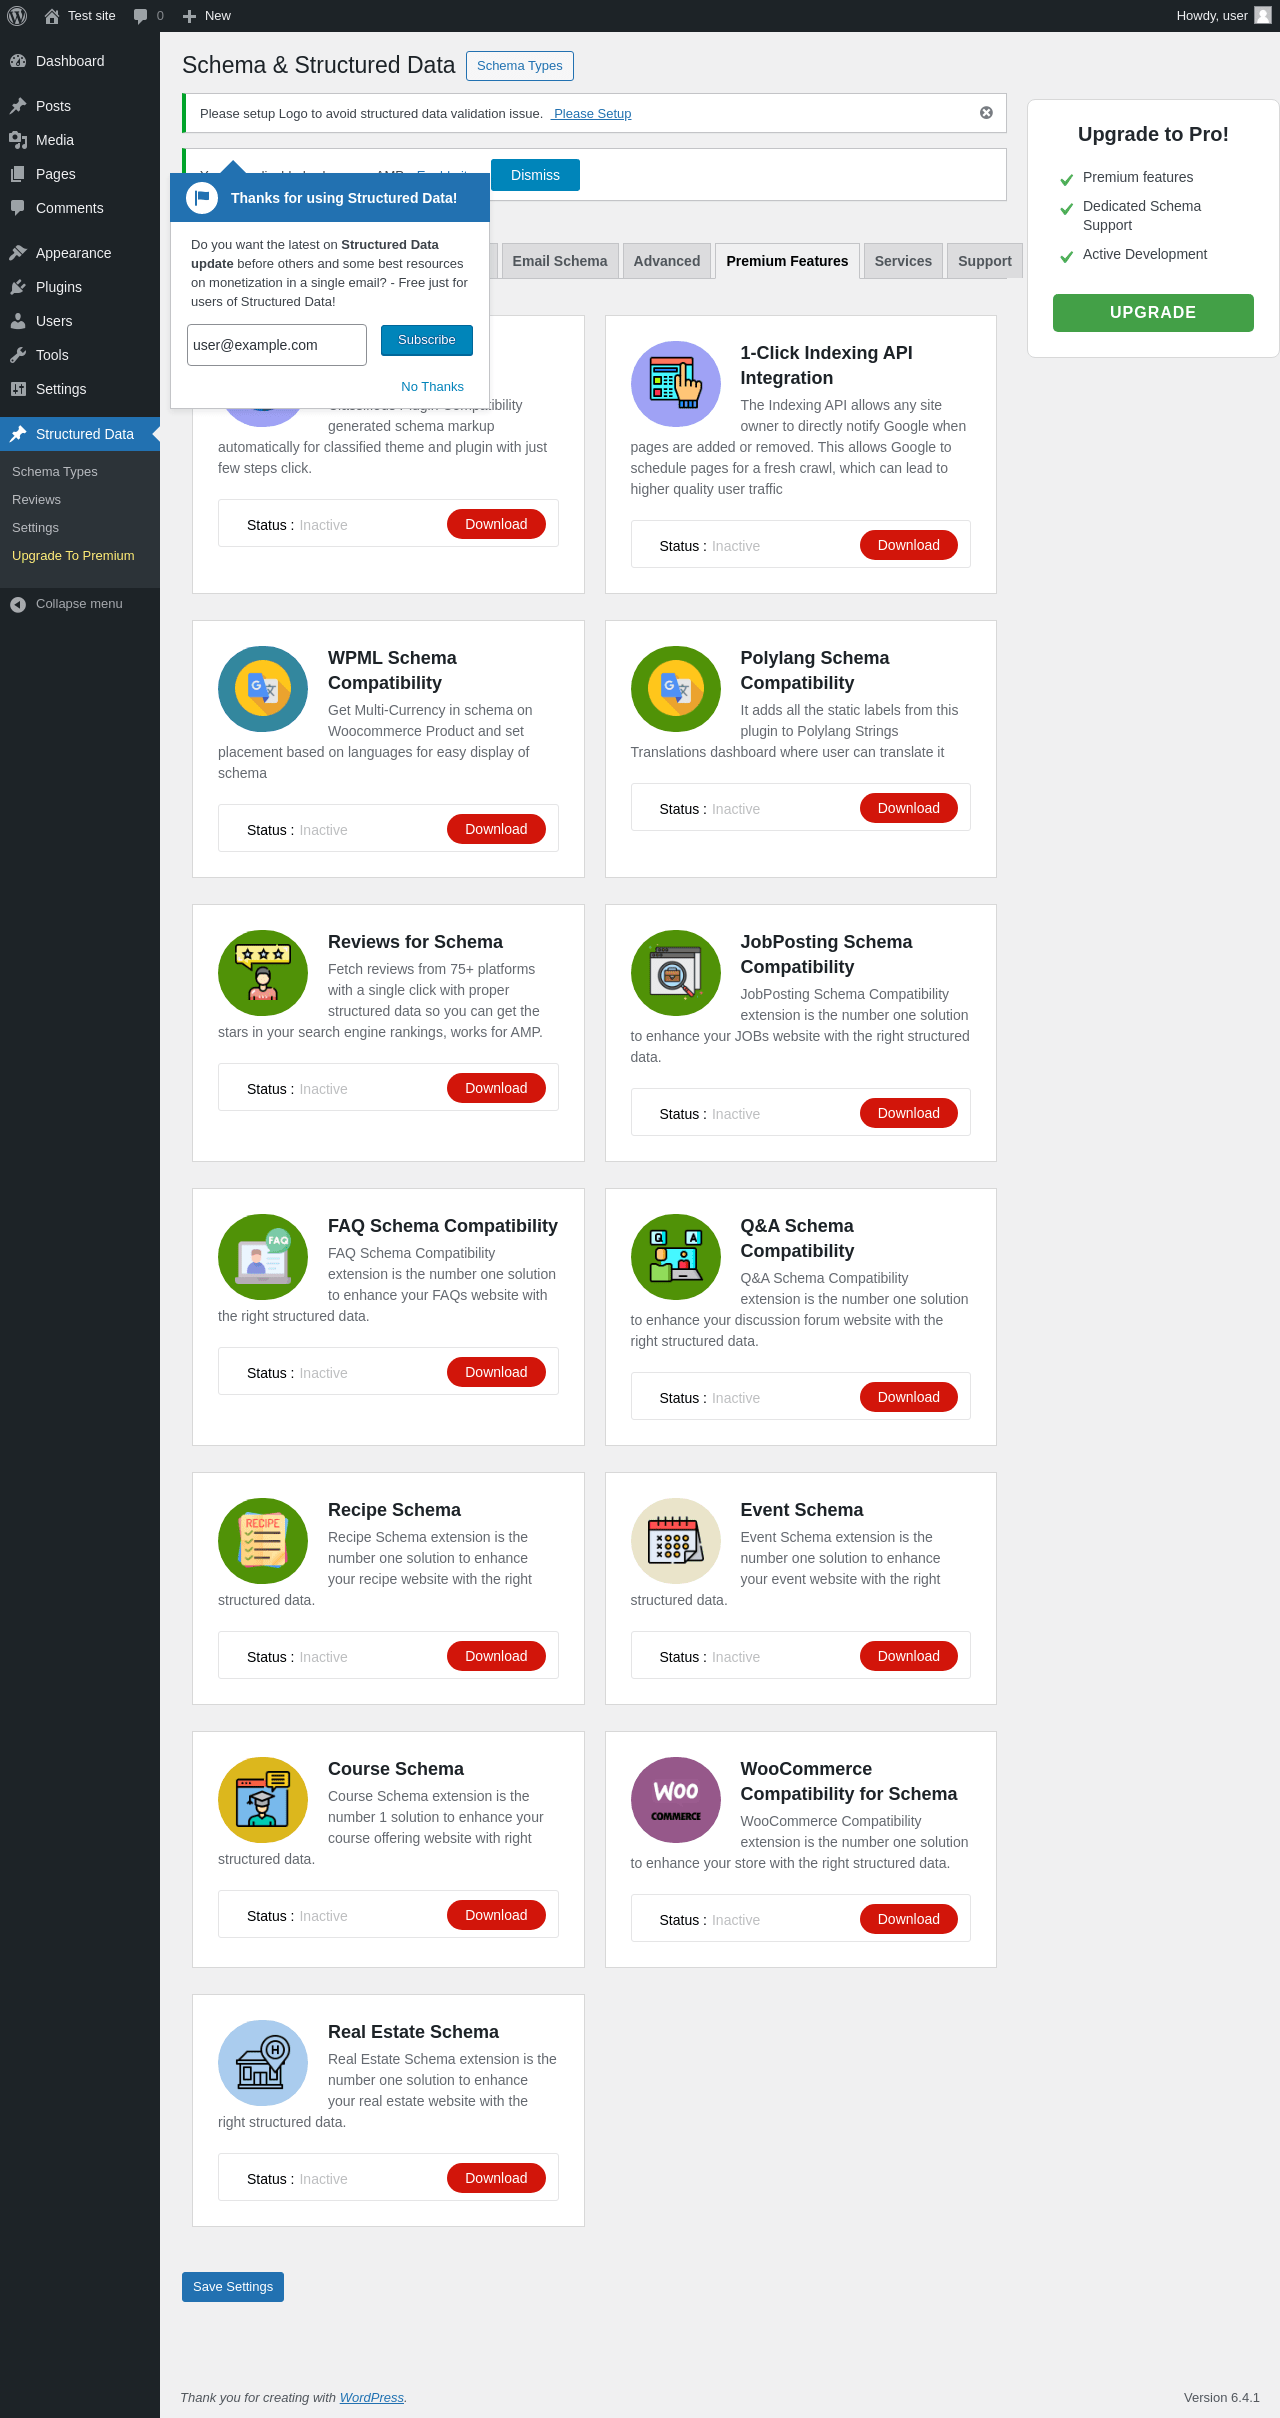
Task: Click the Recipe Schema icon
Action: pyautogui.click(x=263, y=1541)
